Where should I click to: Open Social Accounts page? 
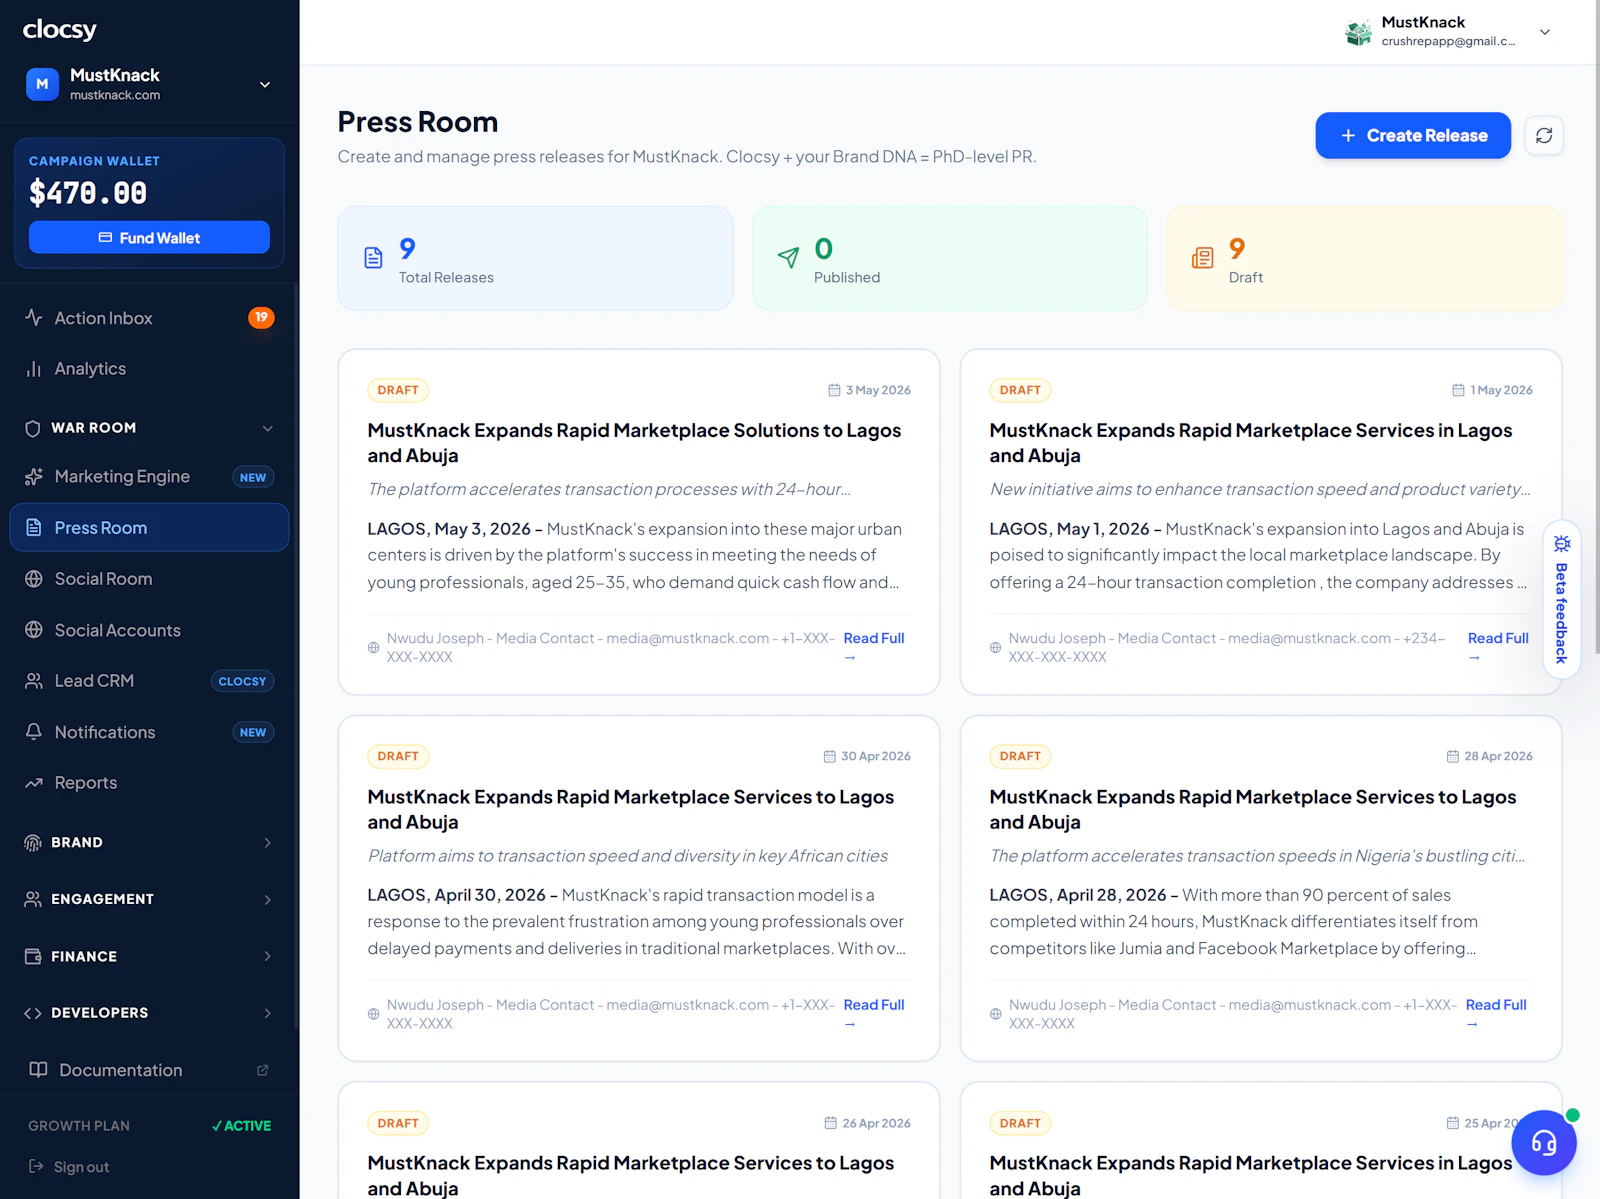149,630
